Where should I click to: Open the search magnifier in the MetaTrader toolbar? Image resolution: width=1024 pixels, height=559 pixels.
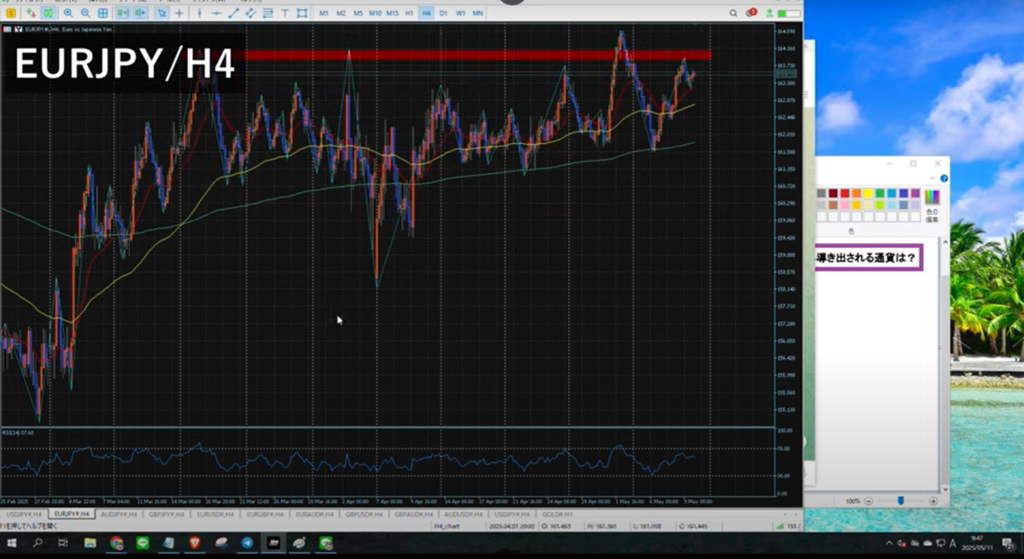pos(733,13)
